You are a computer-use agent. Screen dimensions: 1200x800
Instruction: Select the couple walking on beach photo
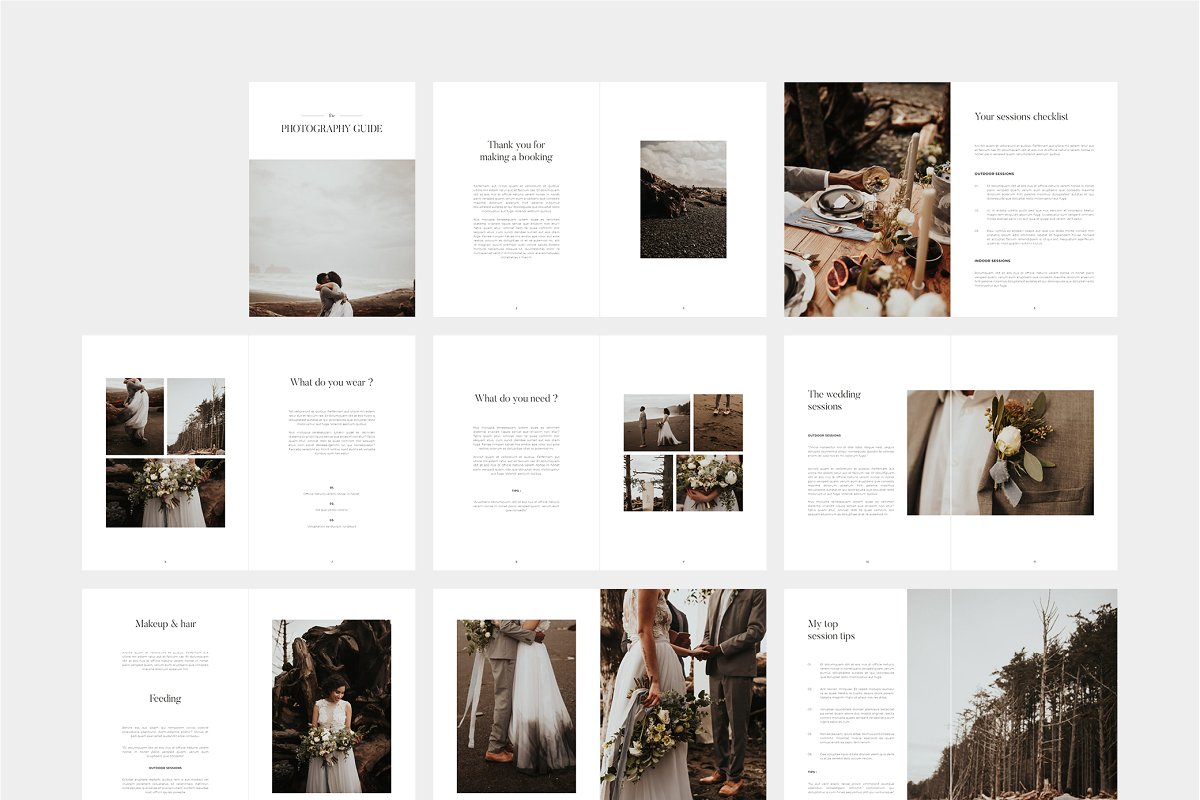click(656, 422)
